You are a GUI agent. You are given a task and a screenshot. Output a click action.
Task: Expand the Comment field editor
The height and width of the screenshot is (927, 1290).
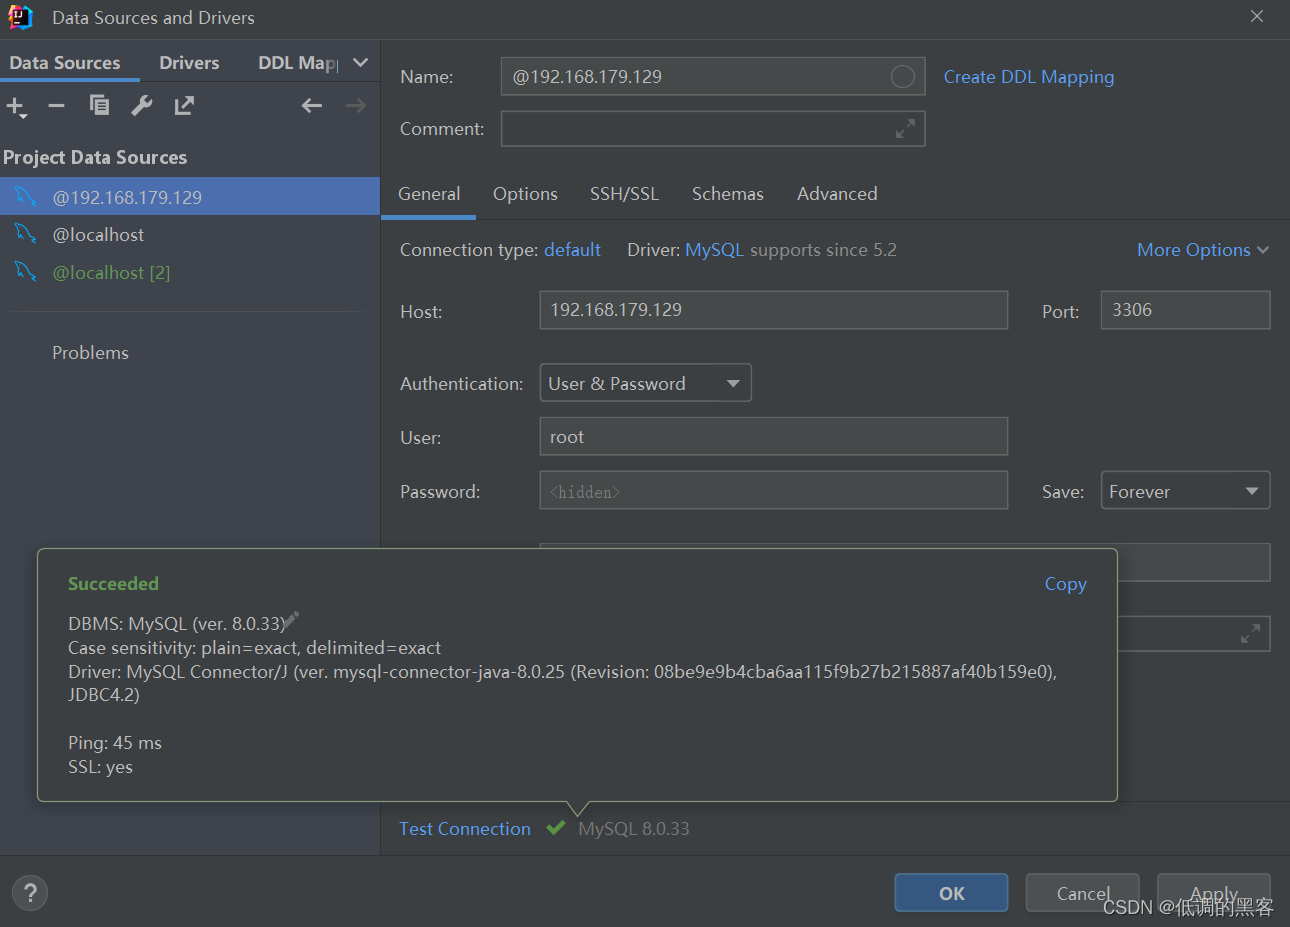pos(905,129)
